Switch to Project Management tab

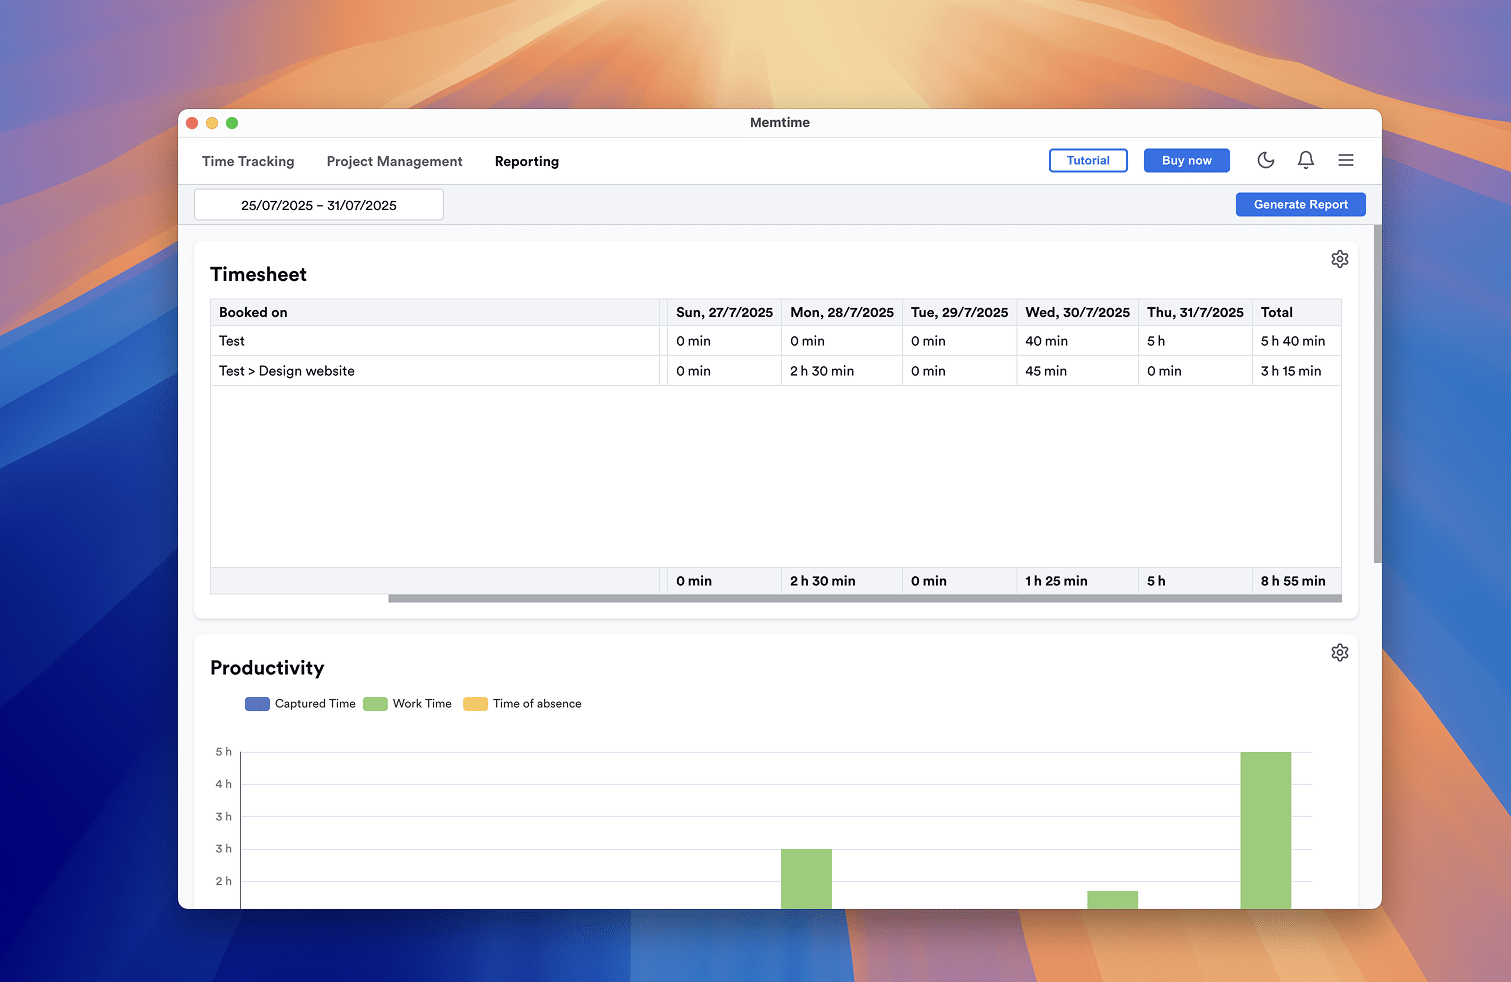(x=395, y=161)
